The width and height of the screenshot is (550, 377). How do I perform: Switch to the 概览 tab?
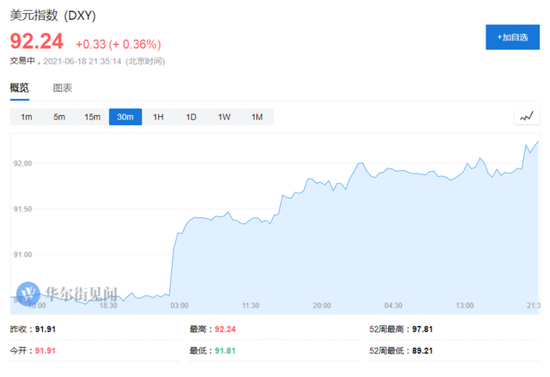coord(19,88)
